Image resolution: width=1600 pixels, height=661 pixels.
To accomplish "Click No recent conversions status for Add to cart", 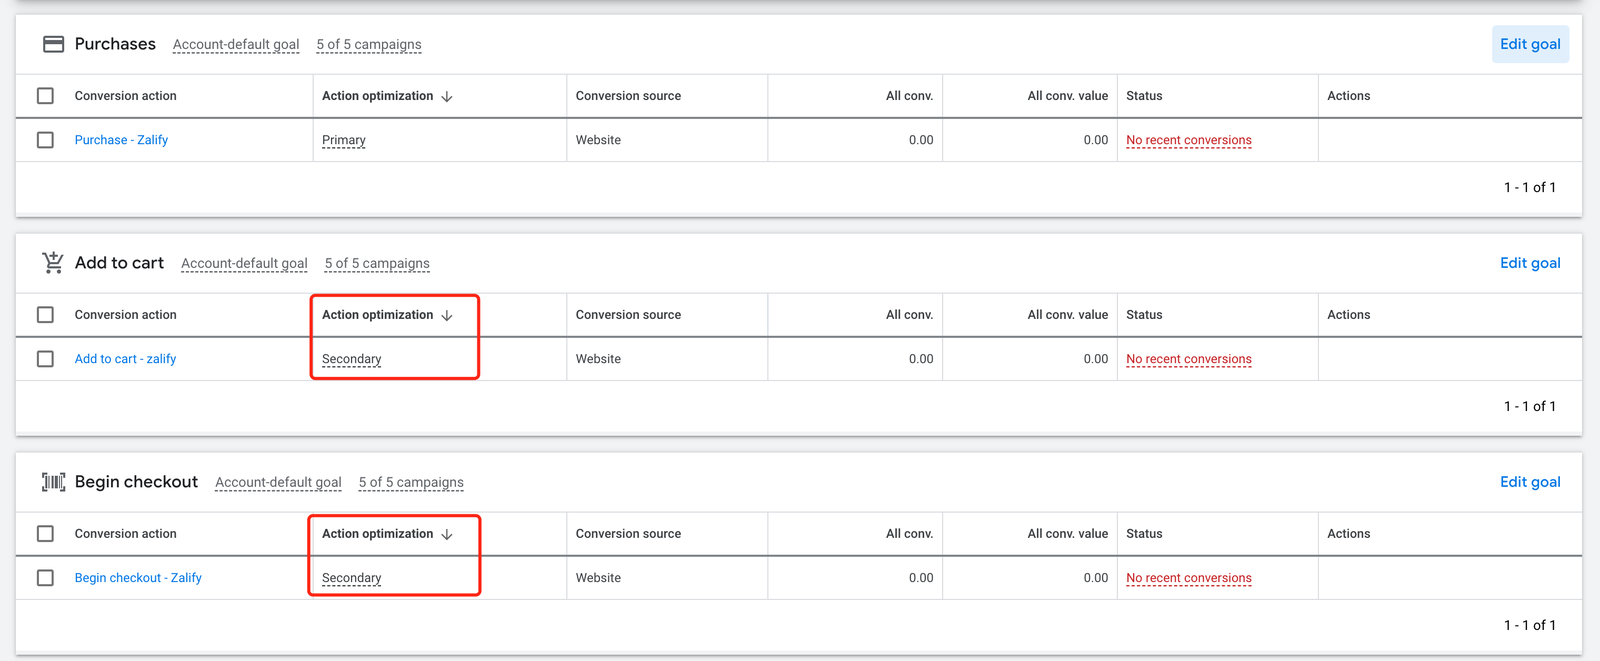I will coord(1188,359).
